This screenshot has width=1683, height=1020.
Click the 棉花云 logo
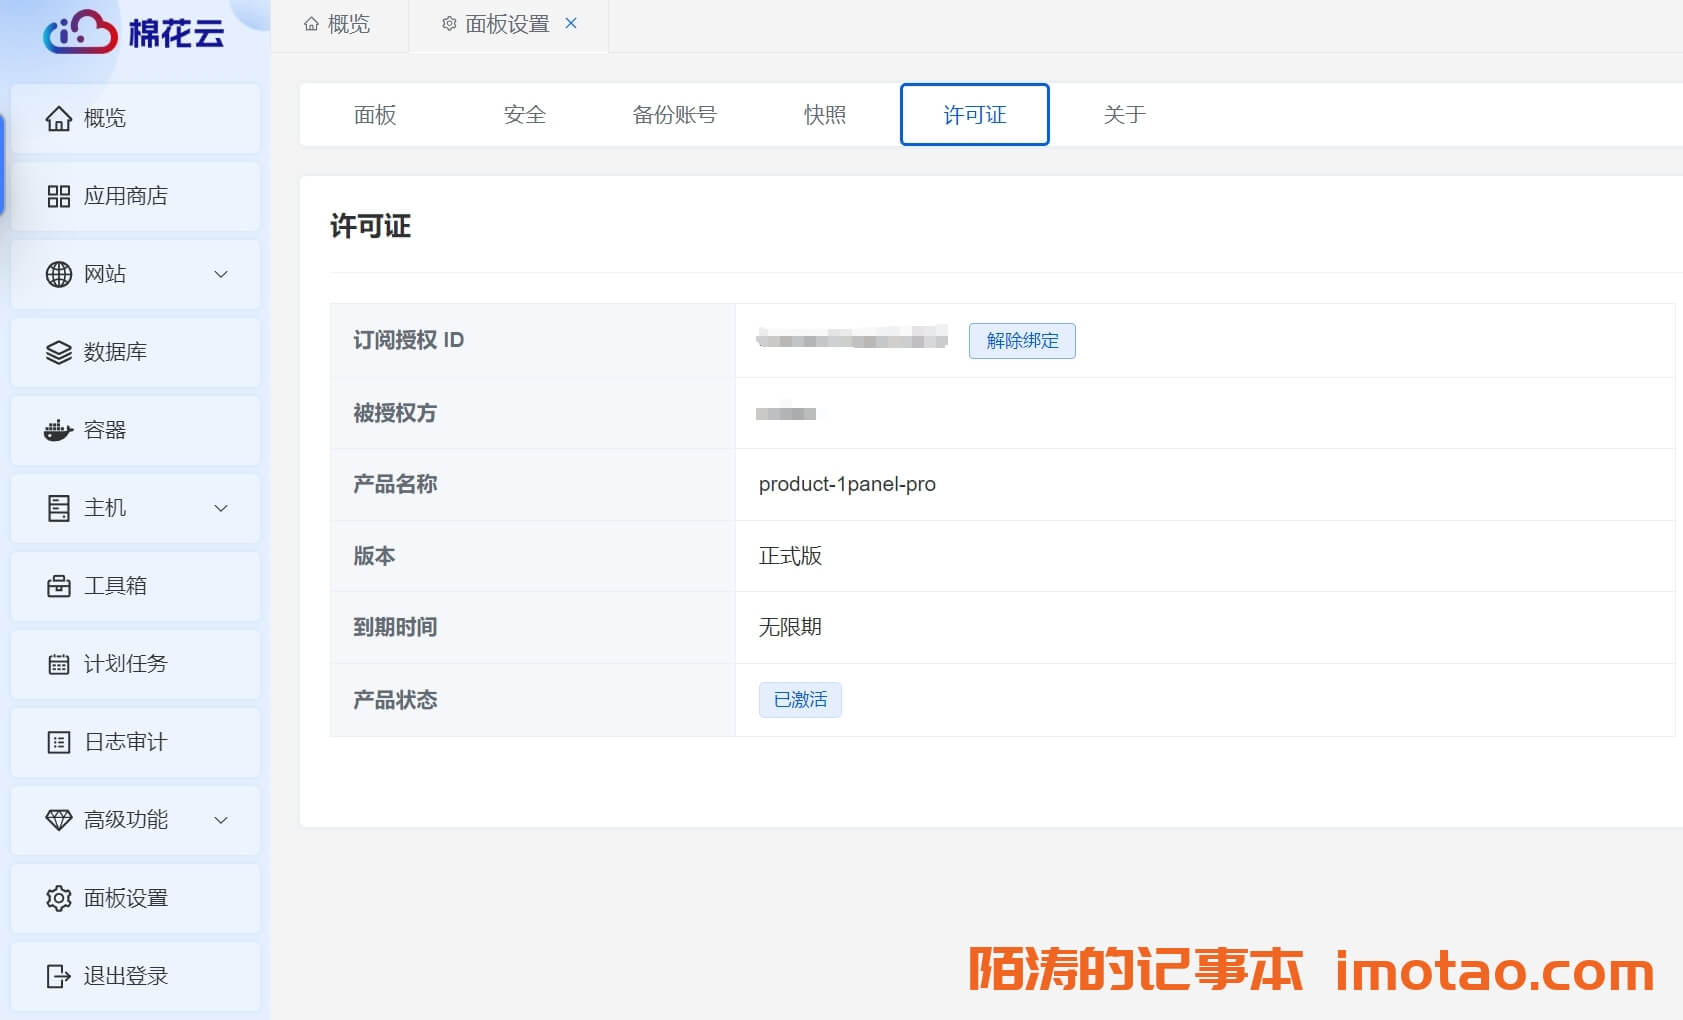[x=134, y=33]
